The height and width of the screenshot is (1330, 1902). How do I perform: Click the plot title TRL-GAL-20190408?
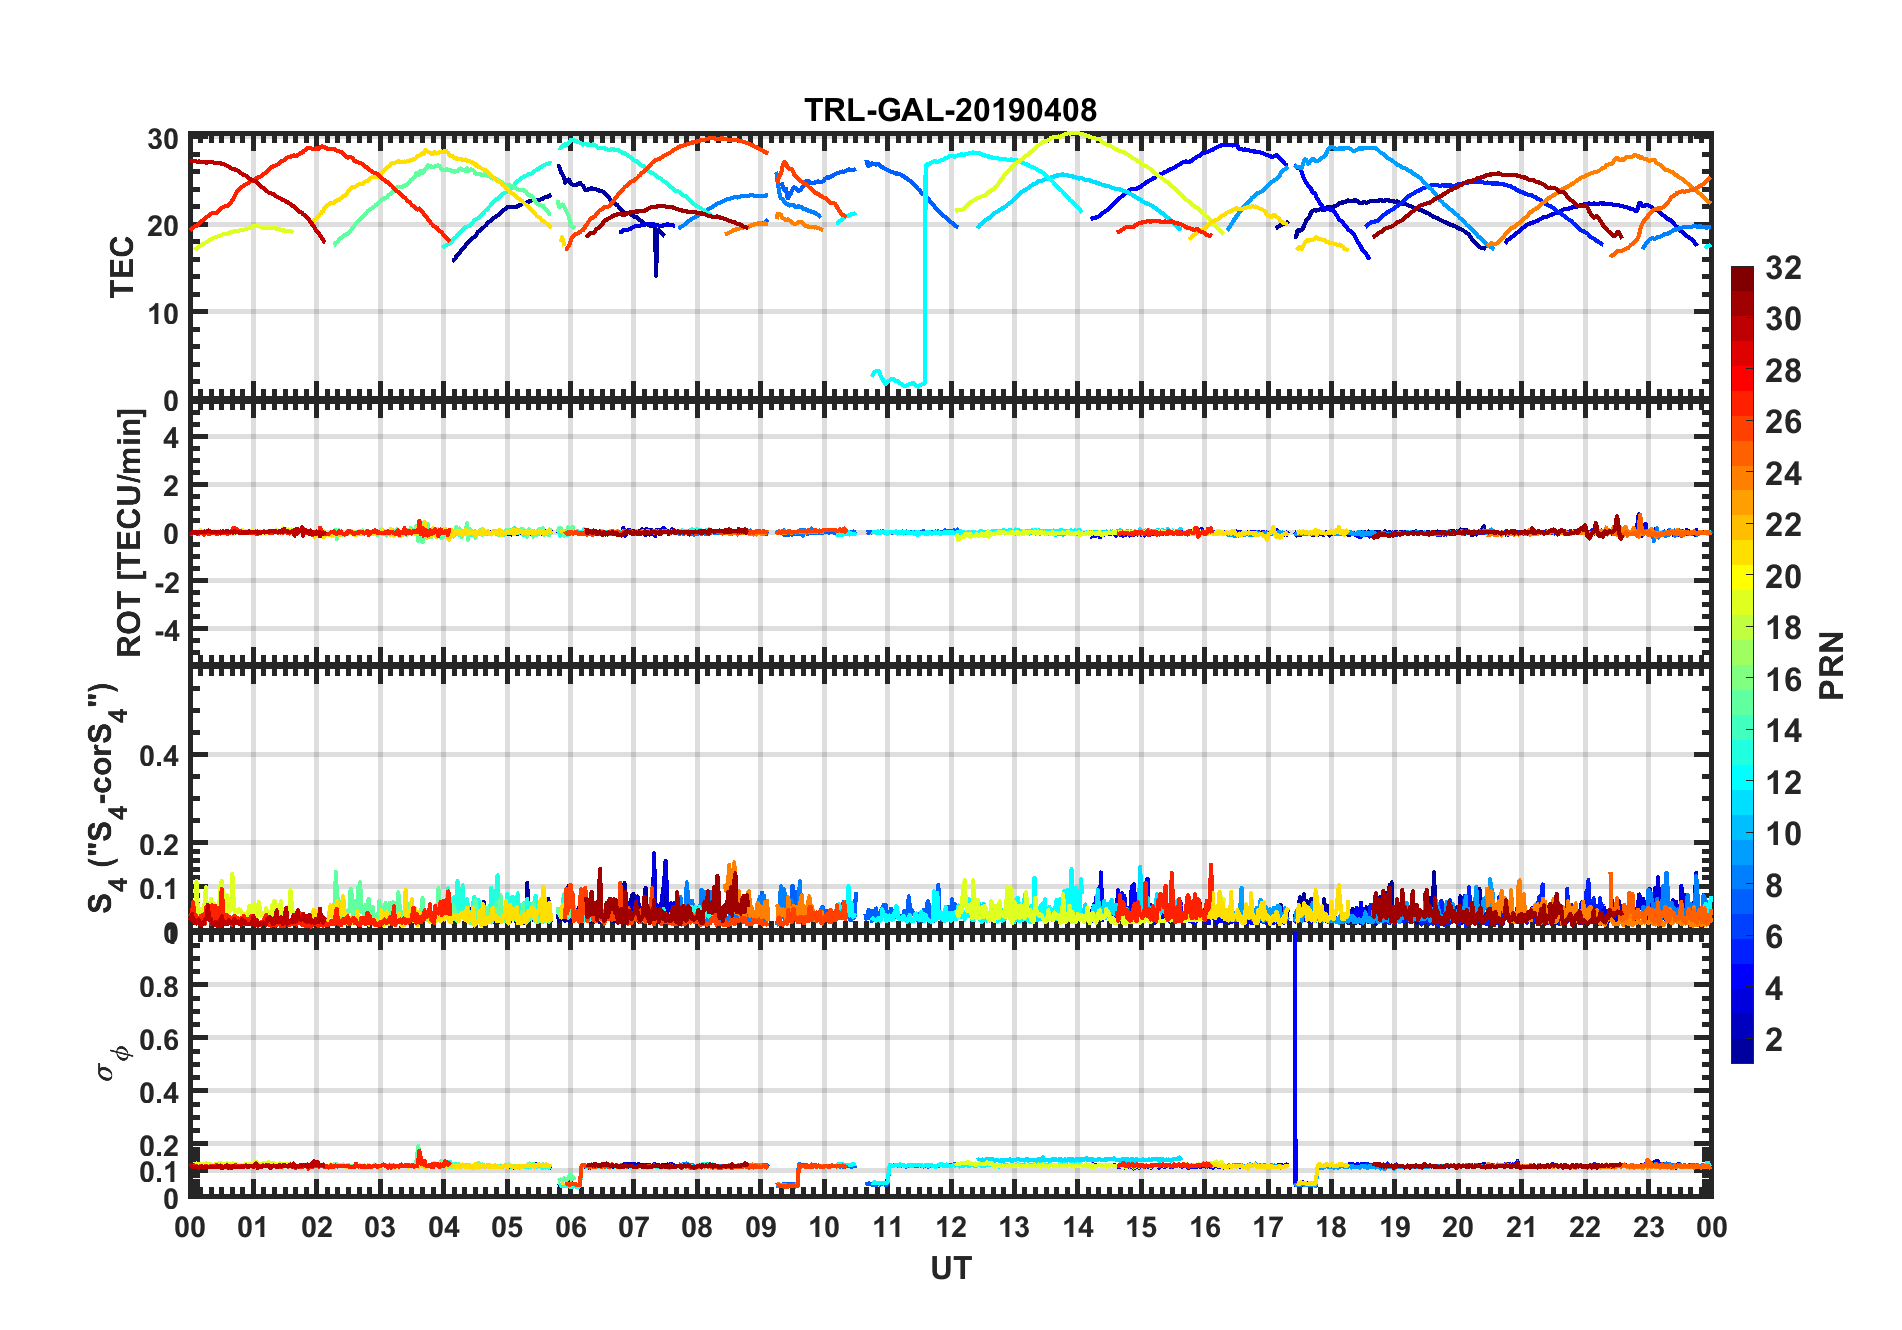950,110
